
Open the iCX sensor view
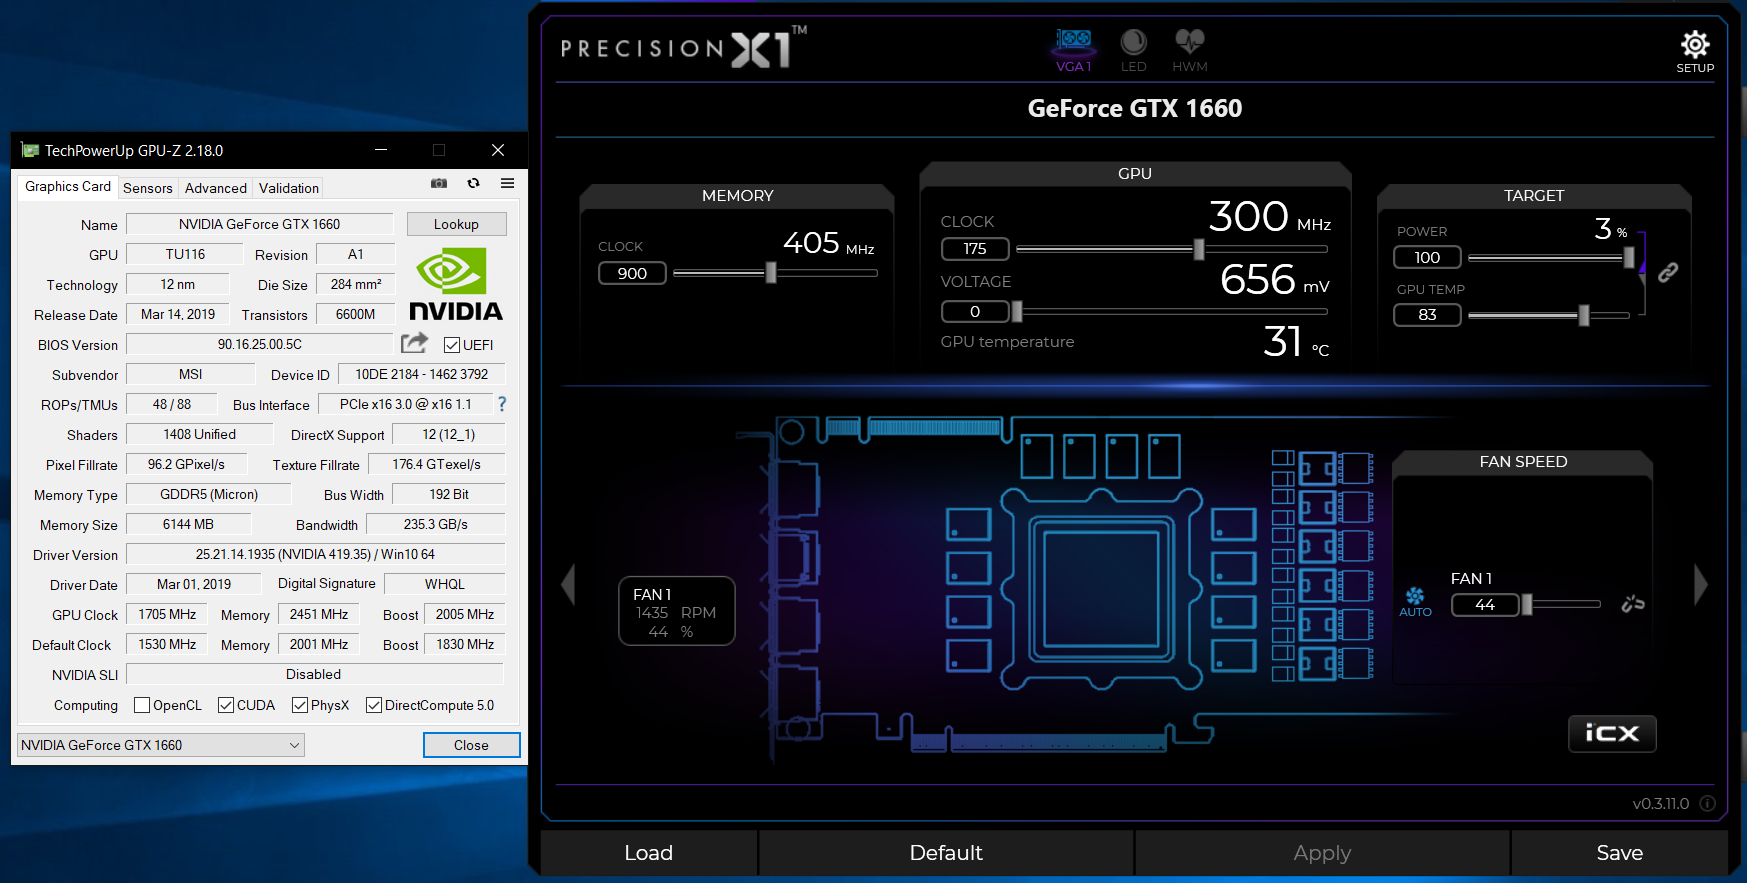click(1612, 734)
